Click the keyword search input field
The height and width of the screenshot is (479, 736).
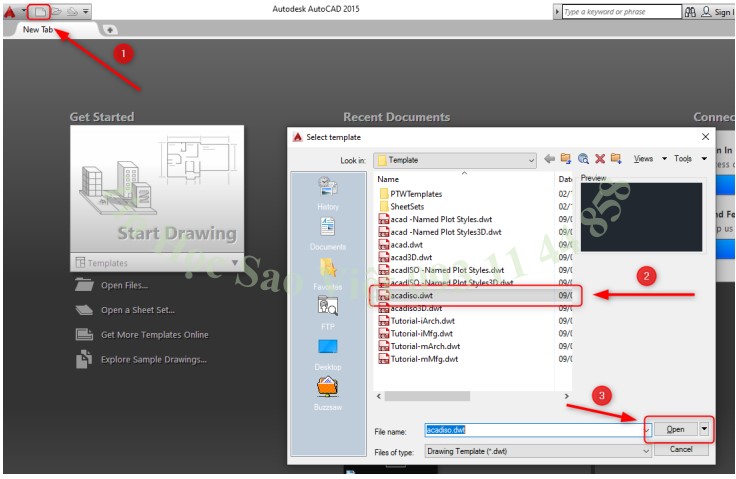point(621,12)
